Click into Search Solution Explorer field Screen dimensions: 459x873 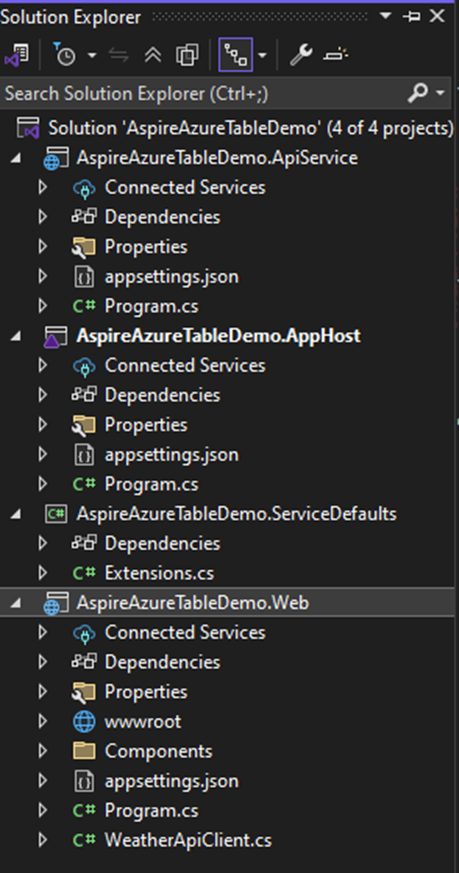point(203,94)
